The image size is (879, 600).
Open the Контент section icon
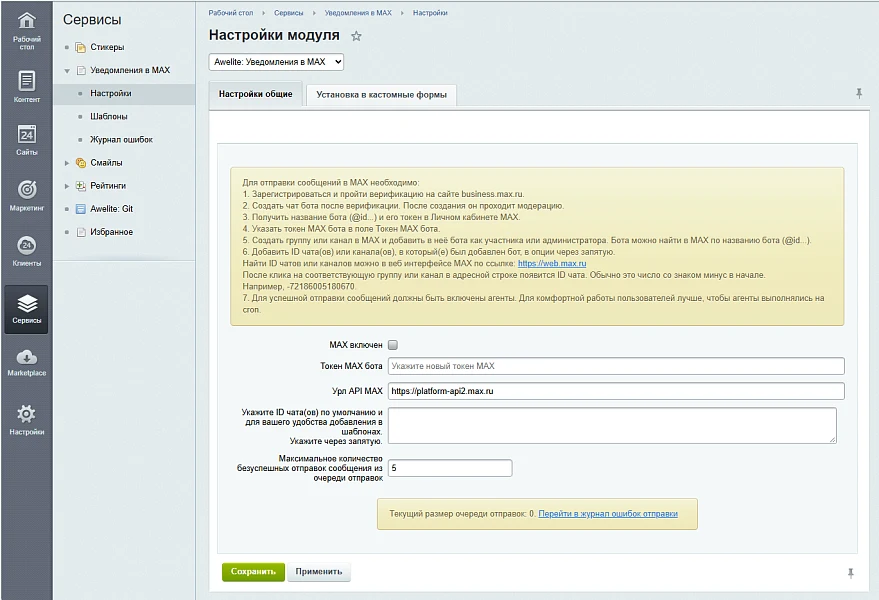tap(26, 81)
